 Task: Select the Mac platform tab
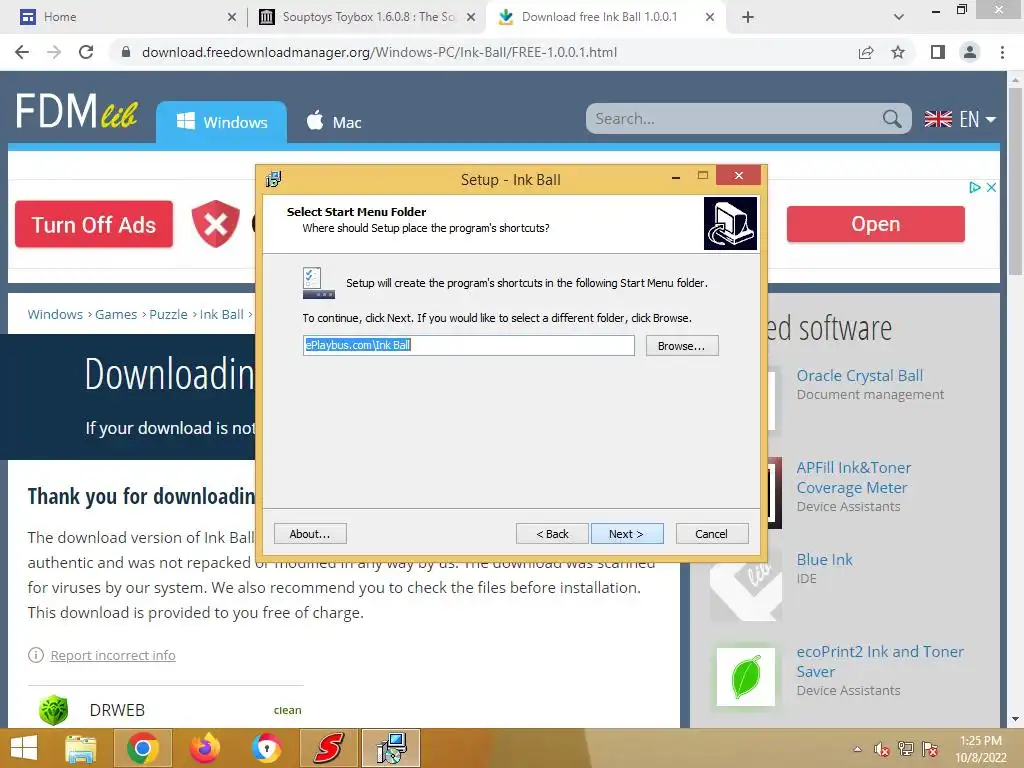(x=334, y=121)
